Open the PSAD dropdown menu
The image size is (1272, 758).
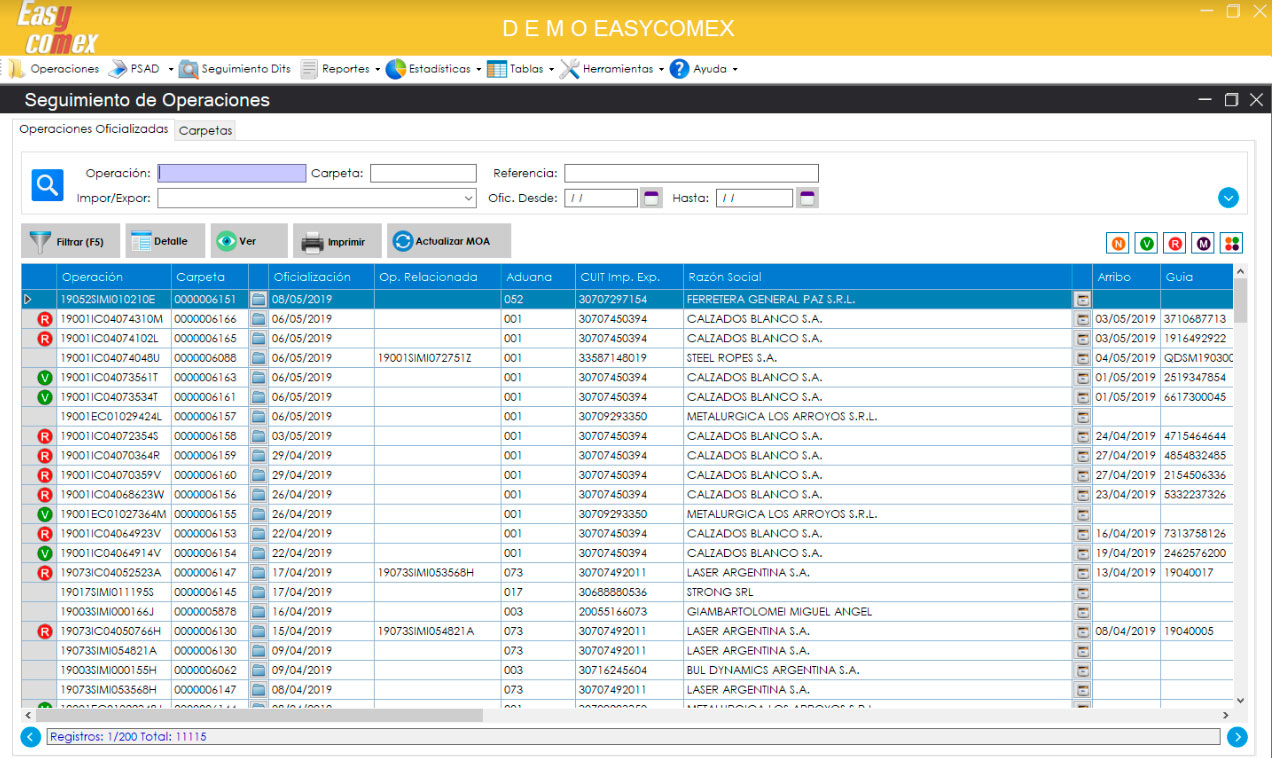pos(141,69)
